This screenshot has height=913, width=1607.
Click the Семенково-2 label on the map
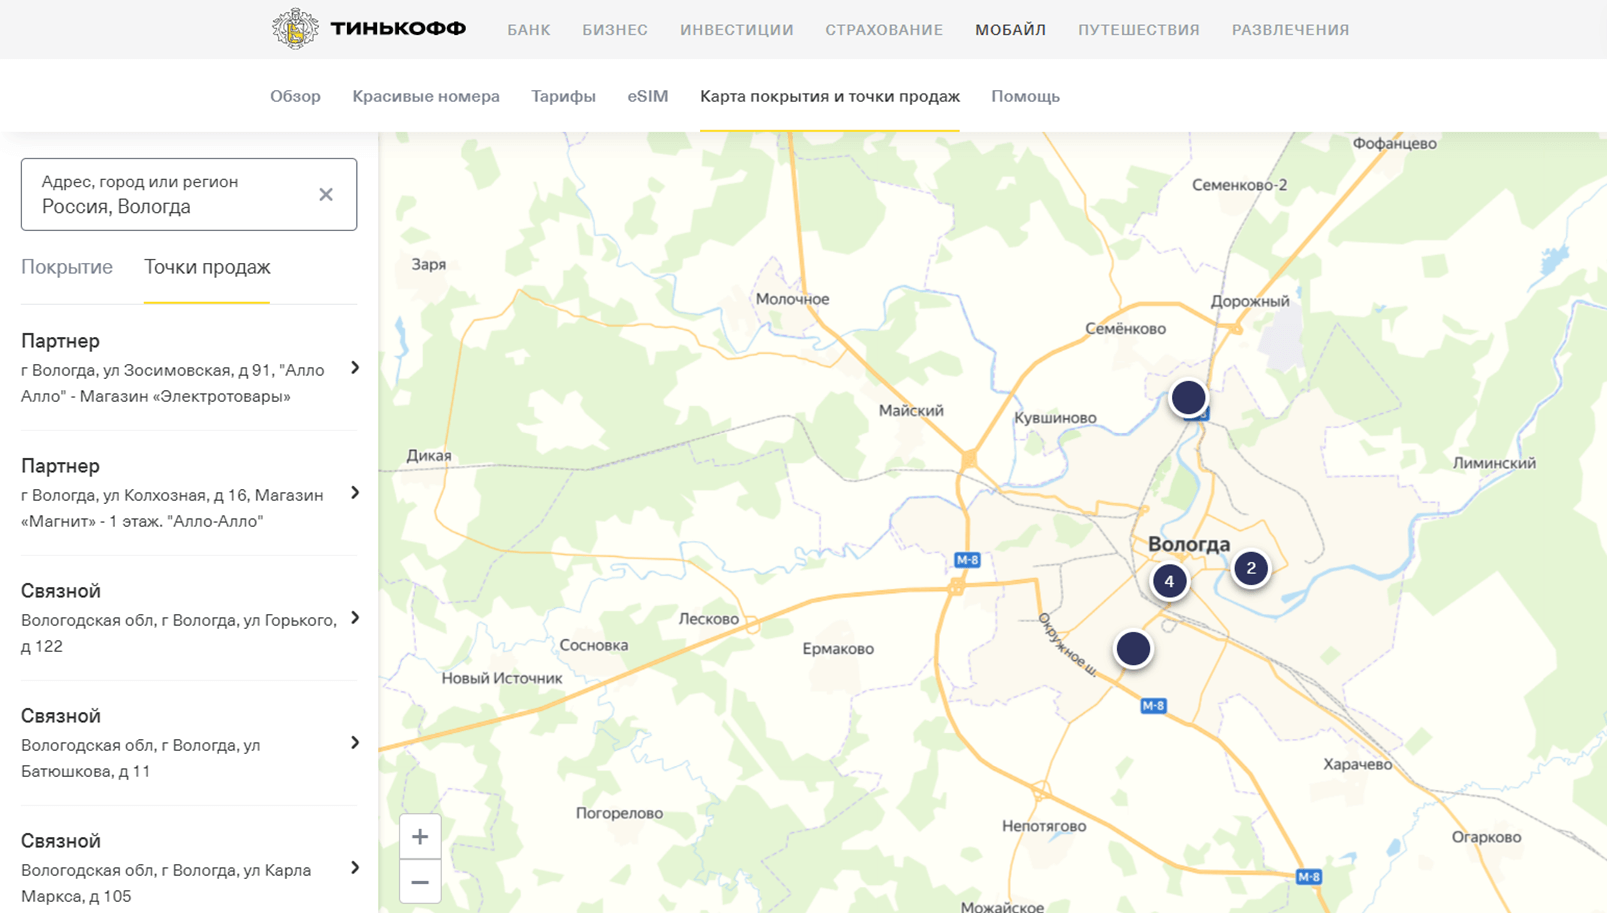pos(1239,185)
